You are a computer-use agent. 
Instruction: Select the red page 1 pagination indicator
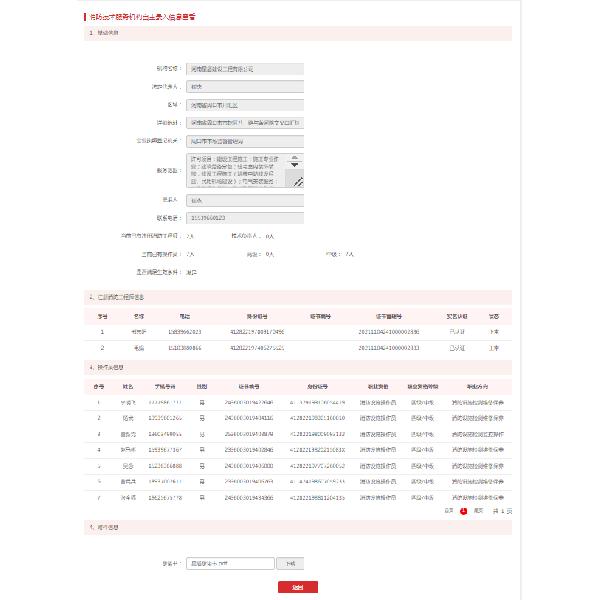(463, 510)
